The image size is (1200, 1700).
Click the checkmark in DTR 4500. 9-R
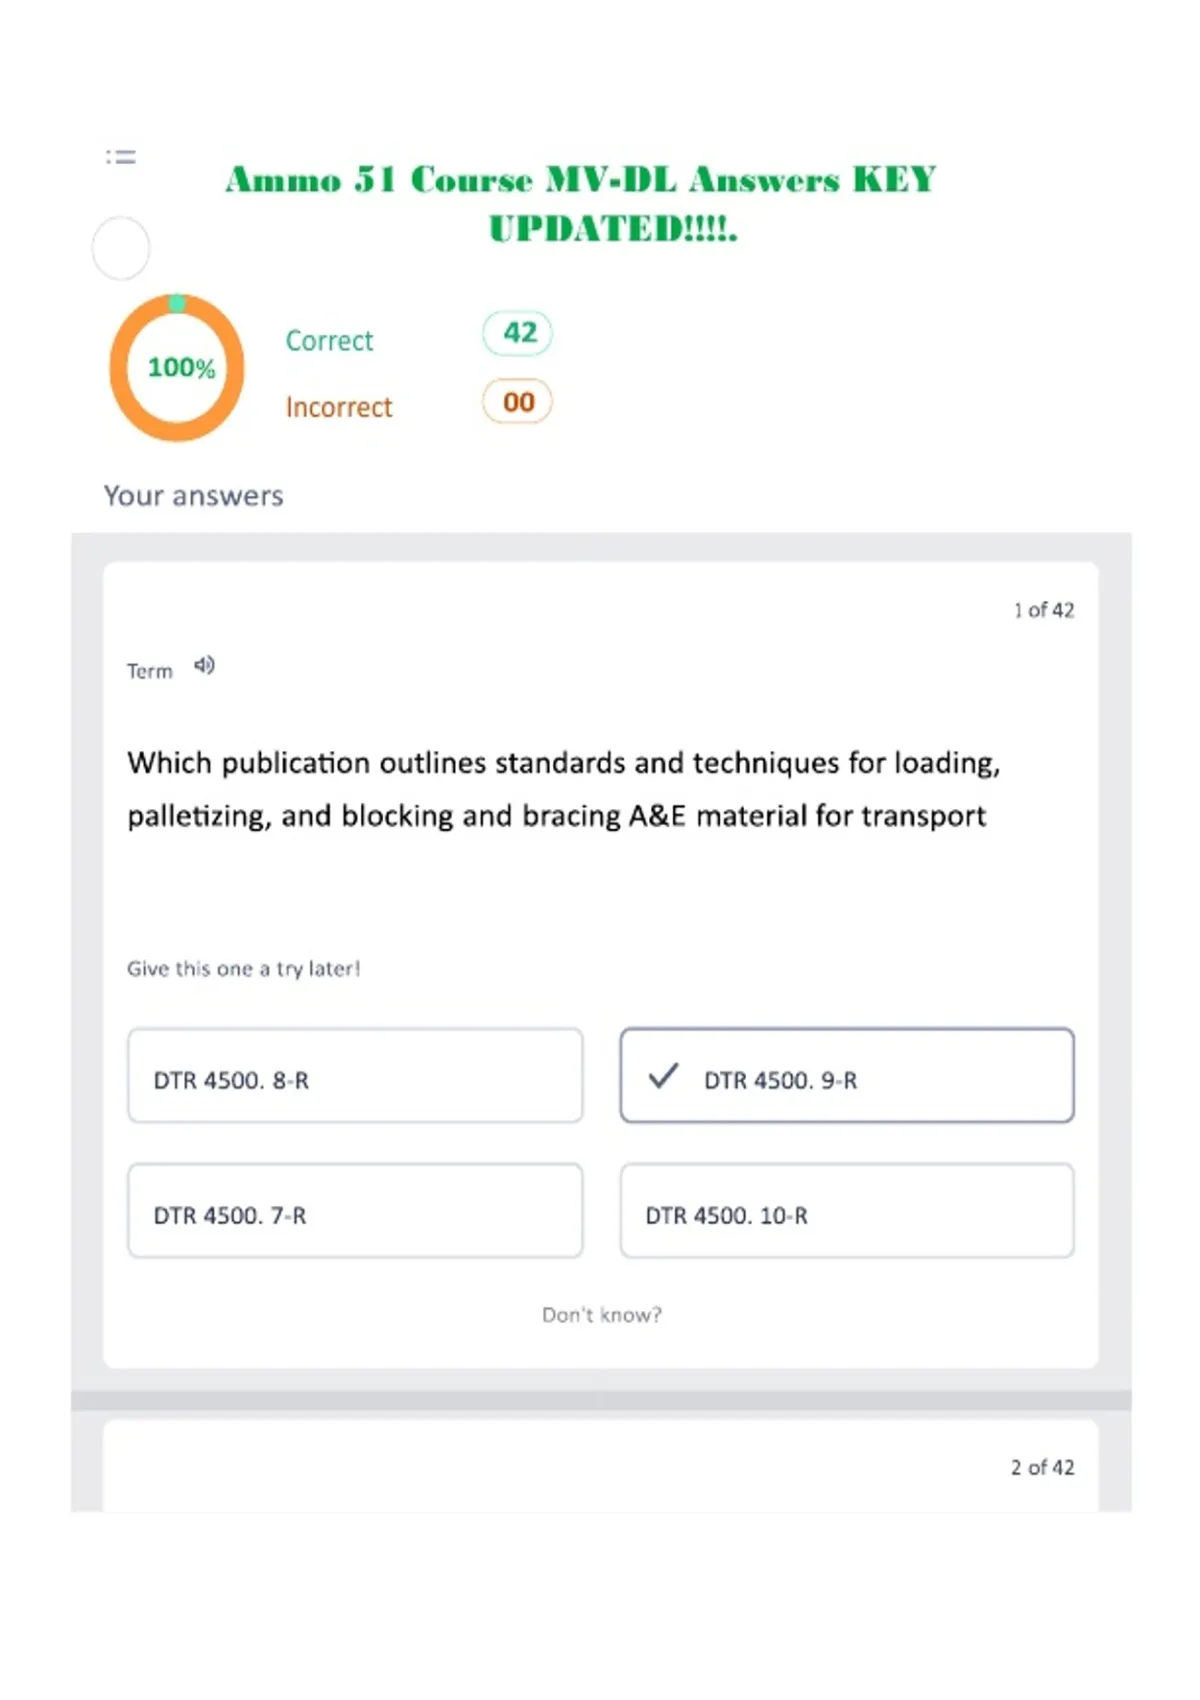(663, 1076)
